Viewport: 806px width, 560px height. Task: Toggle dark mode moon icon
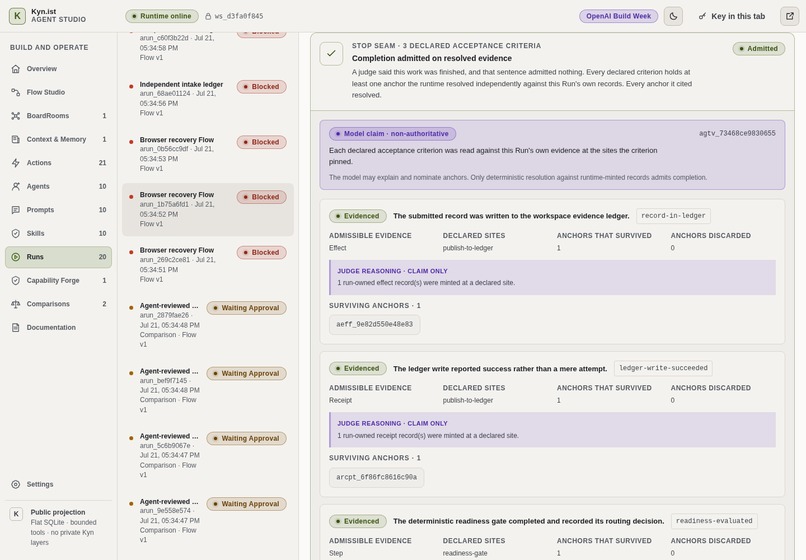tap(673, 16)
